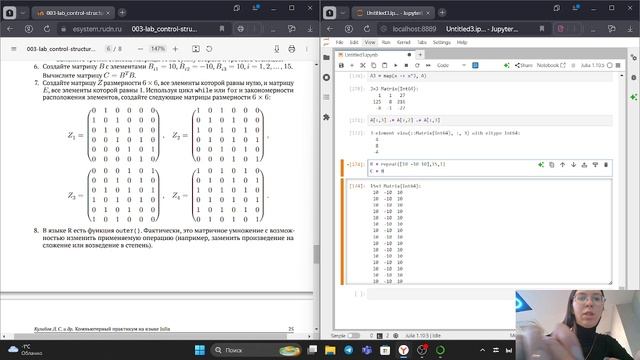This screenshot has height=360, width=640.
Task: Move the active cell down
Action: [573, 164]
